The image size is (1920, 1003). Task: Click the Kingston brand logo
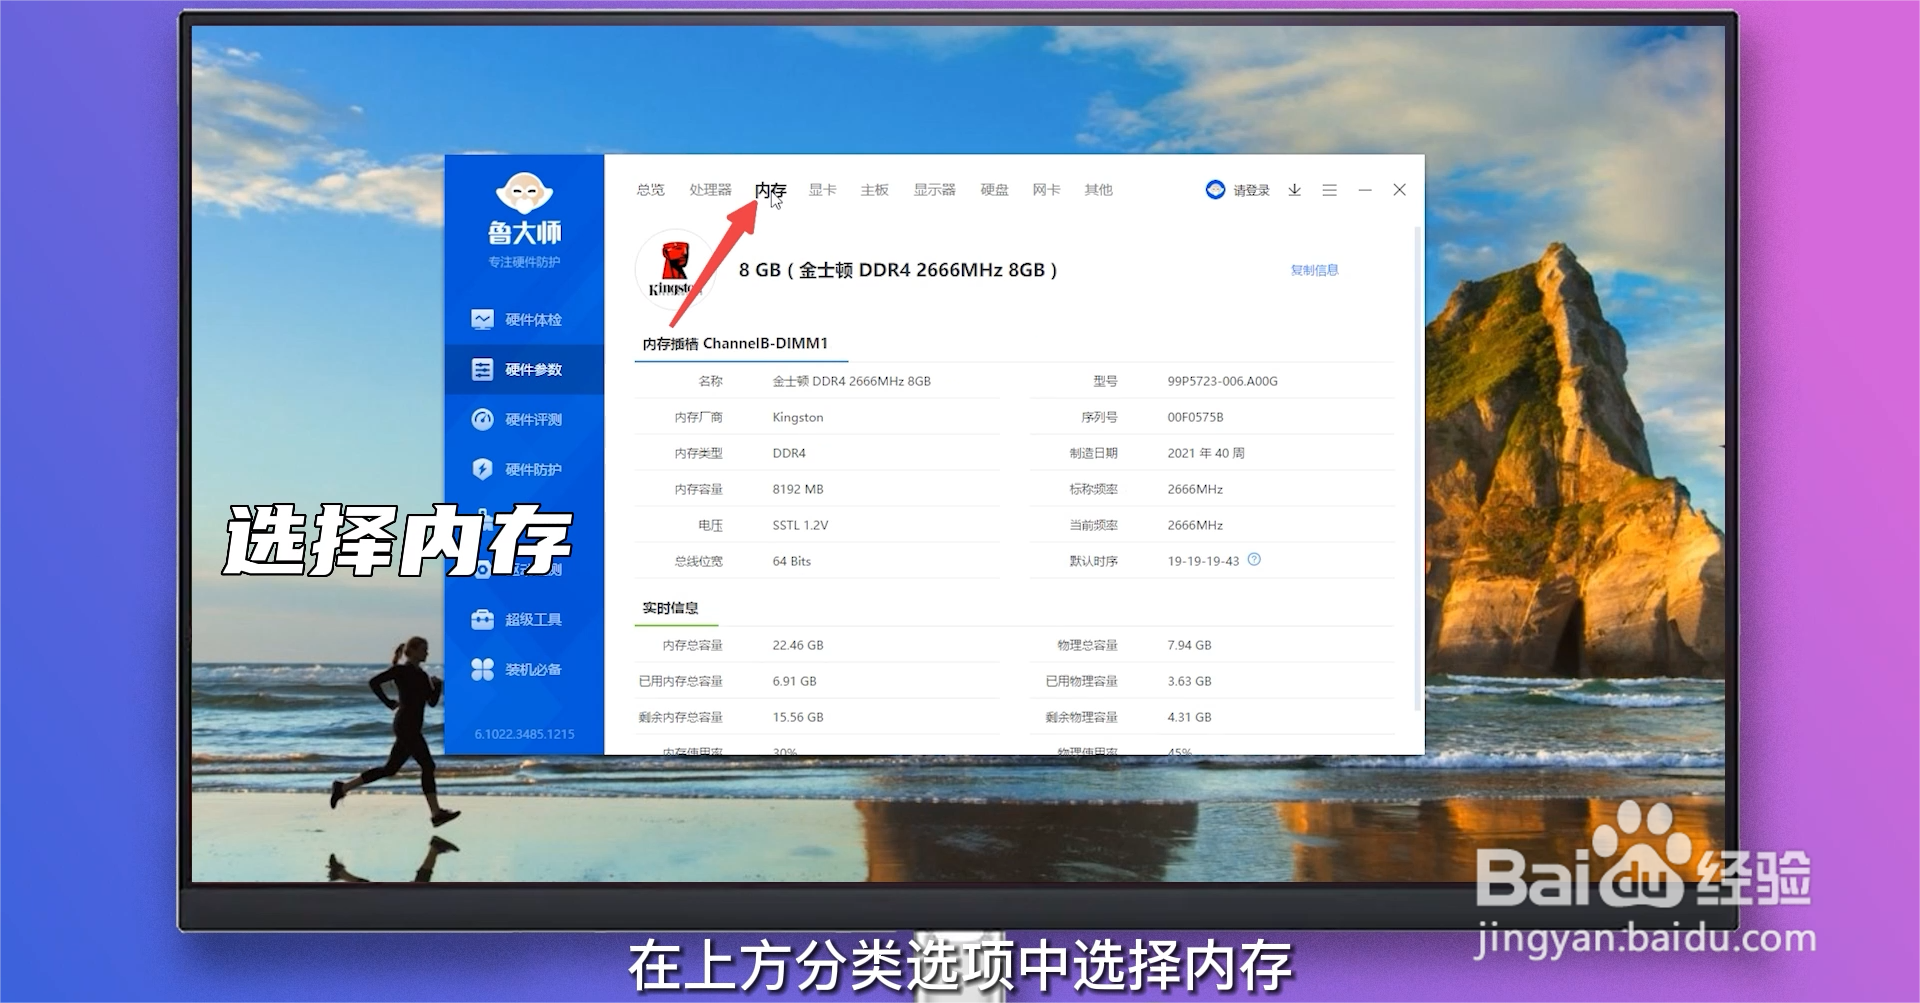click(x=674, y=269)
